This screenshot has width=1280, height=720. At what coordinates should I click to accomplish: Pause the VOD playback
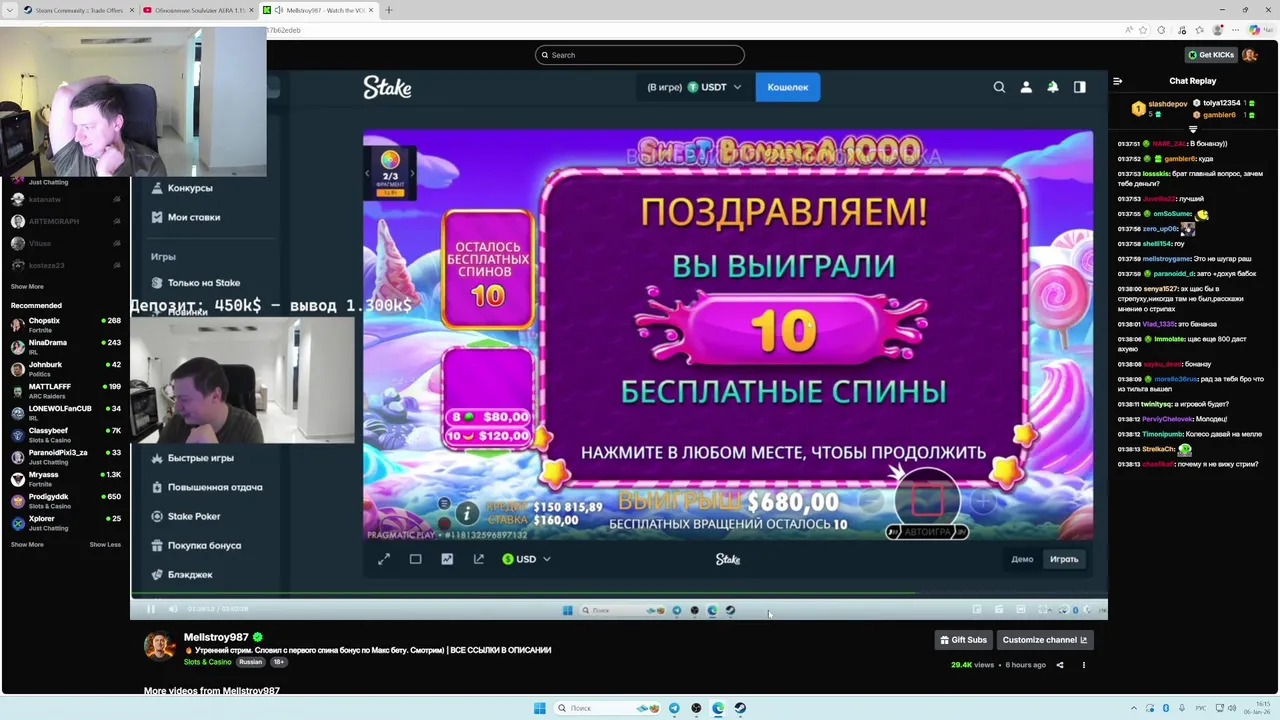coord(151,609)
